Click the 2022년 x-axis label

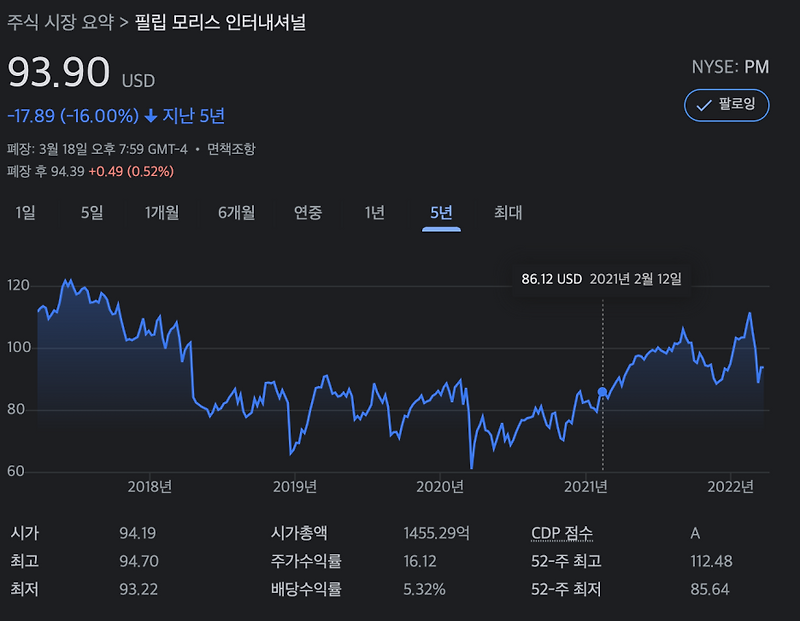(x=731, y=487)
